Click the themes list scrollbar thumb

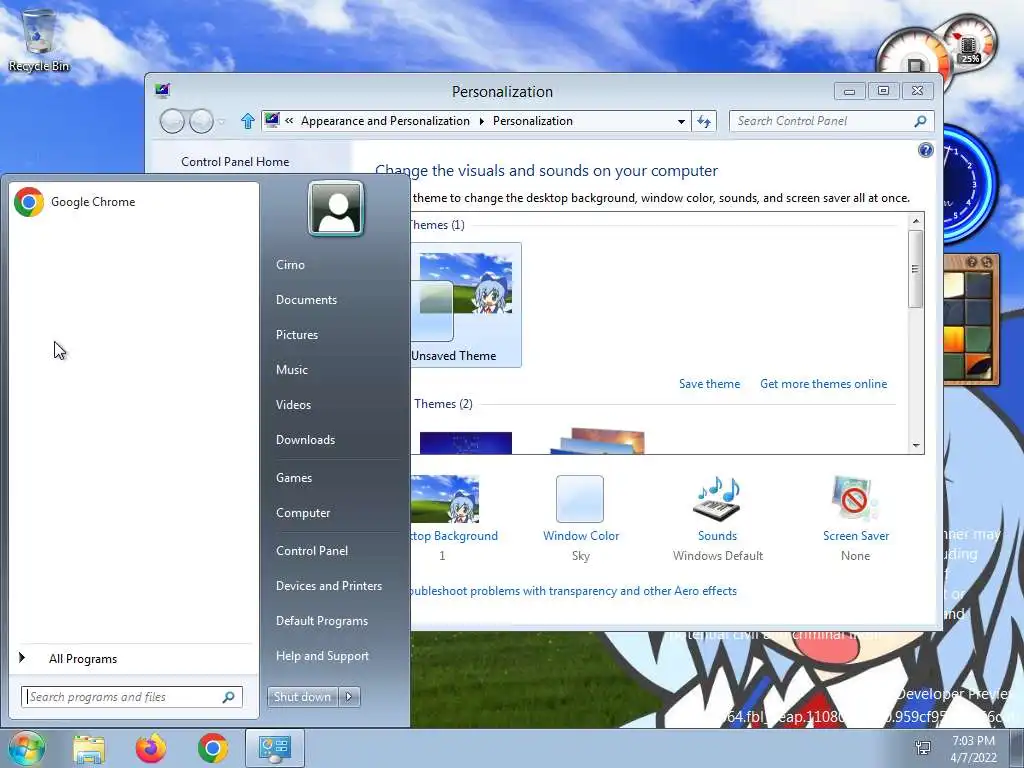[916, 268]
